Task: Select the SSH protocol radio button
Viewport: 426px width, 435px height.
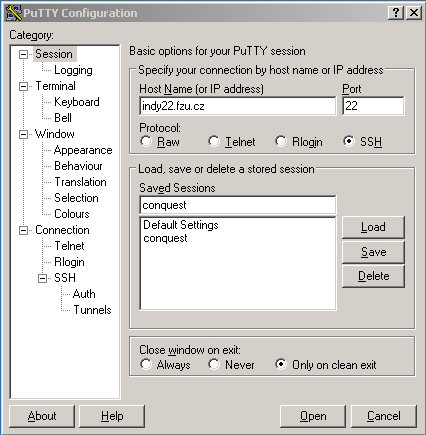Action: (x=349, y=141)
